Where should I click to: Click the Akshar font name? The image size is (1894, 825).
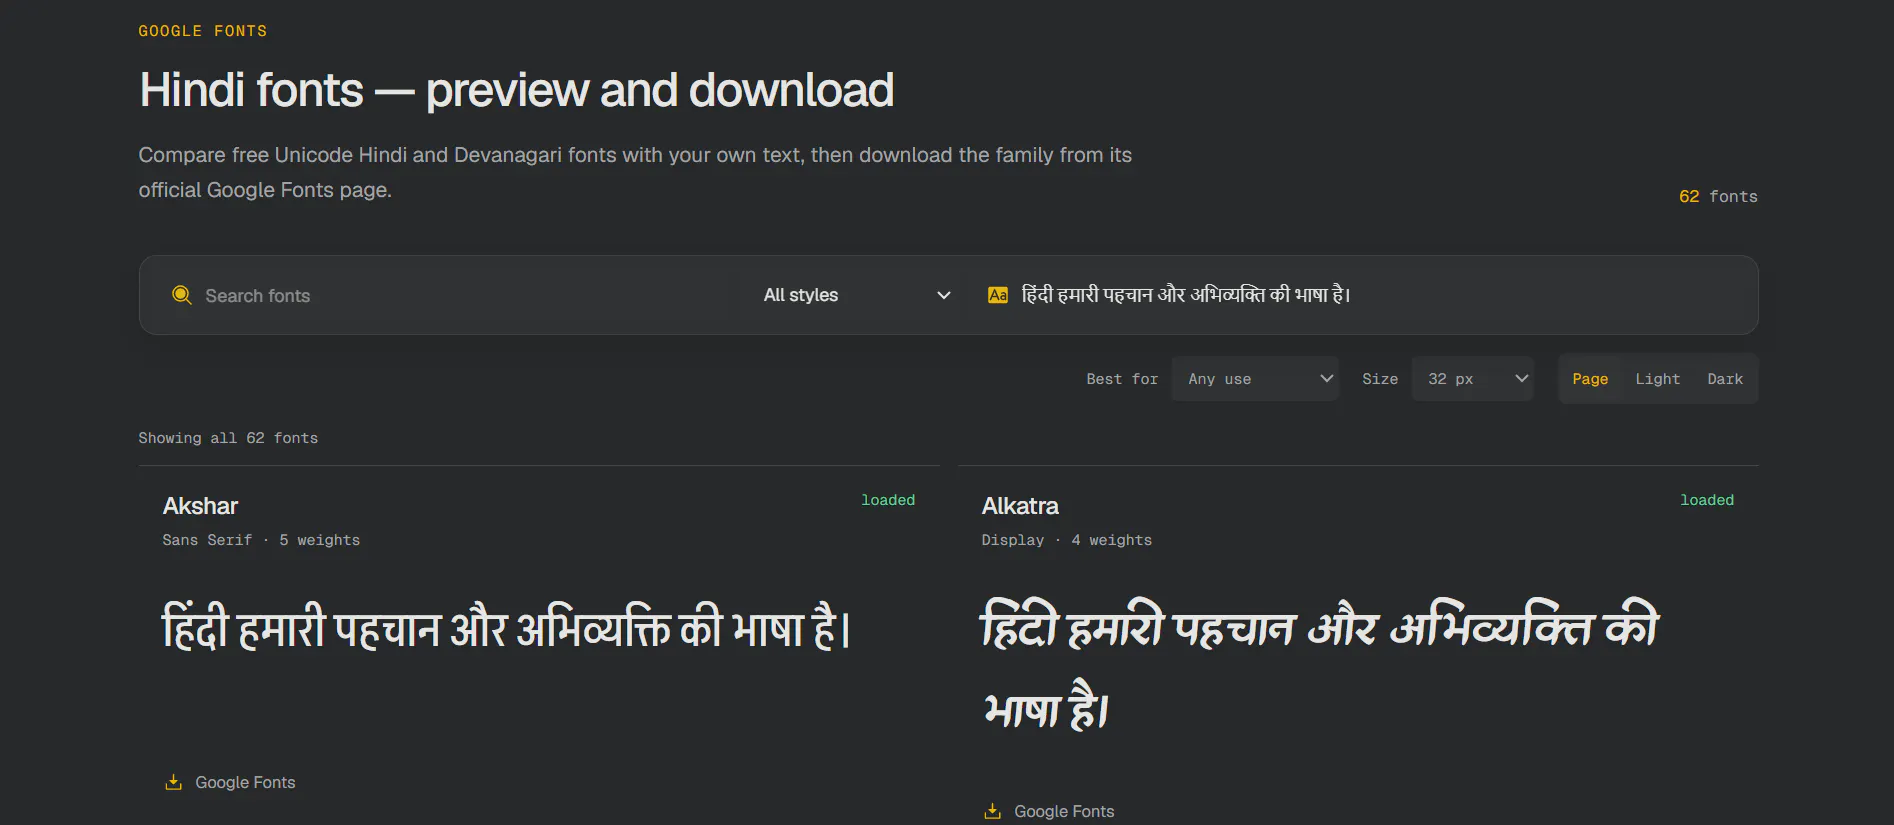click(x=200, y=506)
